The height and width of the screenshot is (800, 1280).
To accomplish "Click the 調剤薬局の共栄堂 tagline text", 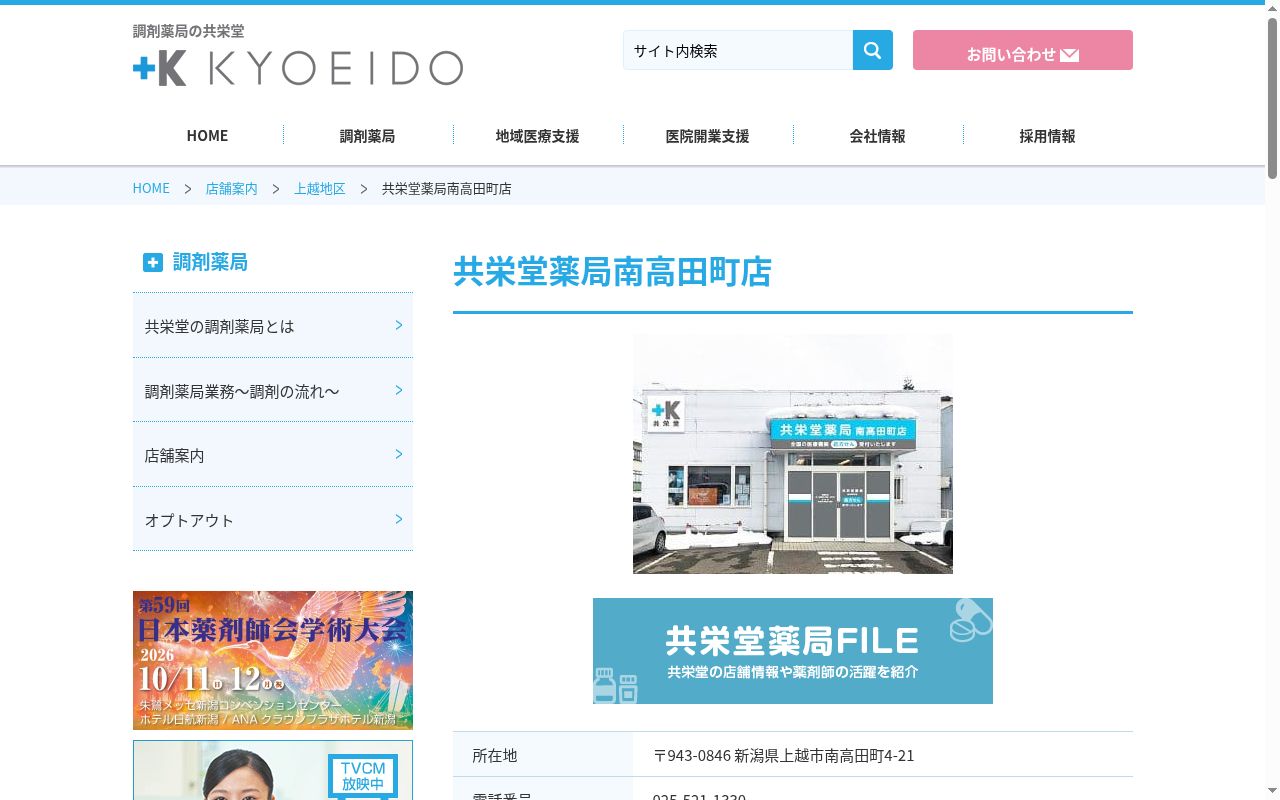I will coord(188,31).
